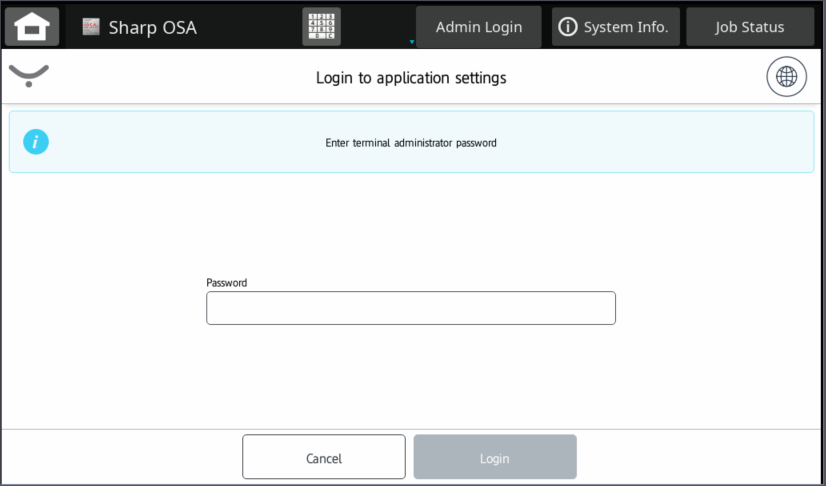Focus the Password input field
The height and width of the screenshot is (486, 826).
click(x=410, y=308)
